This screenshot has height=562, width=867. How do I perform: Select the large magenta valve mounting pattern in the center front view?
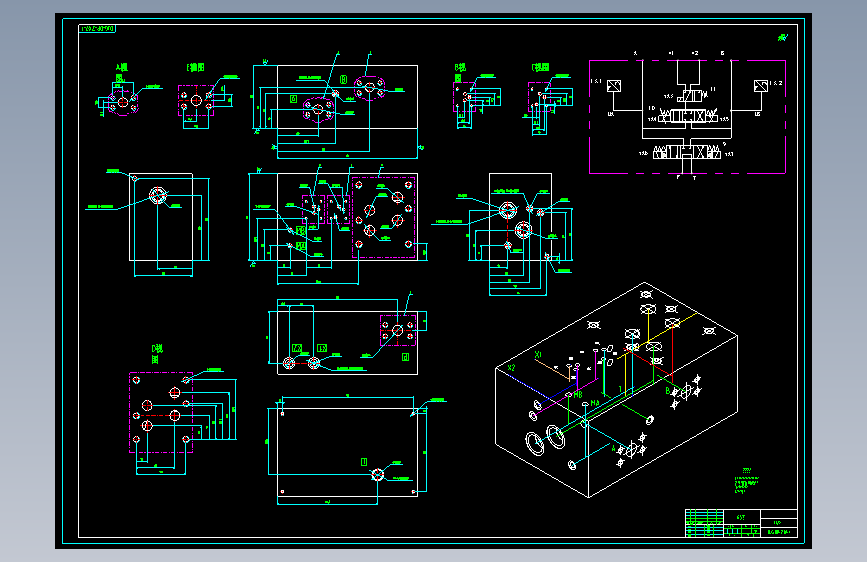[384, 217]
